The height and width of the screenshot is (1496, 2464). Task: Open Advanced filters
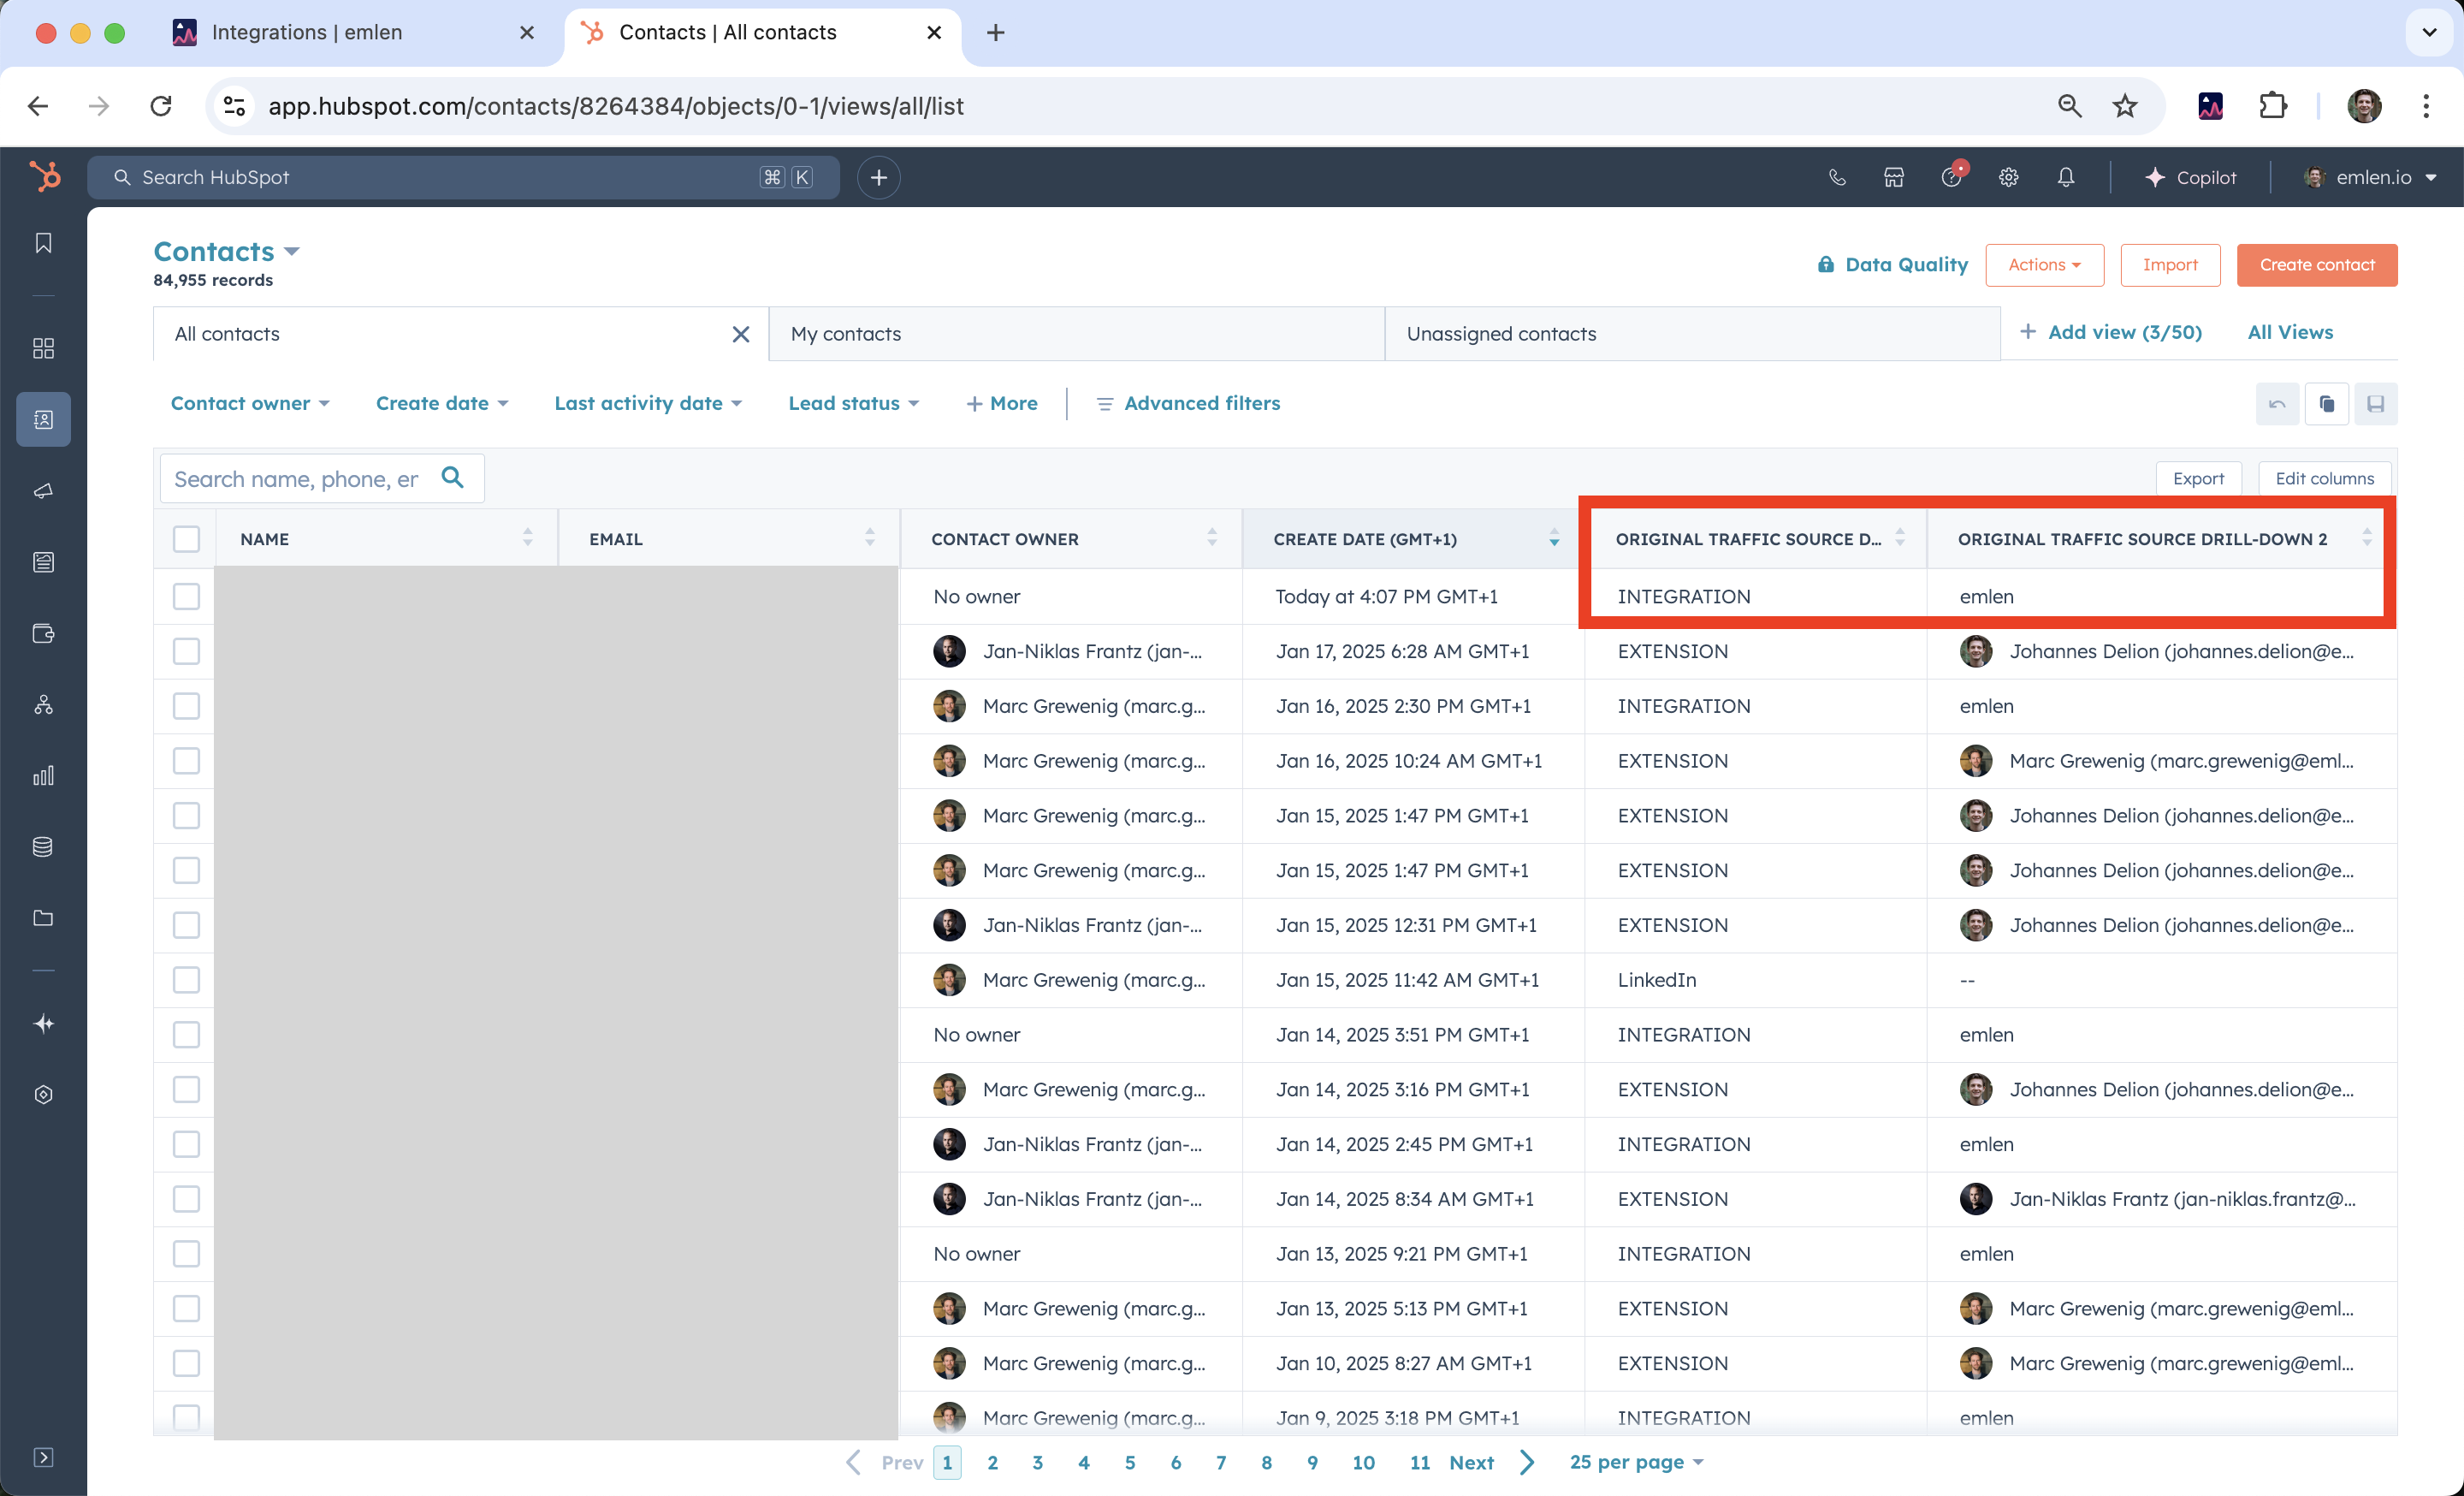1188,403
